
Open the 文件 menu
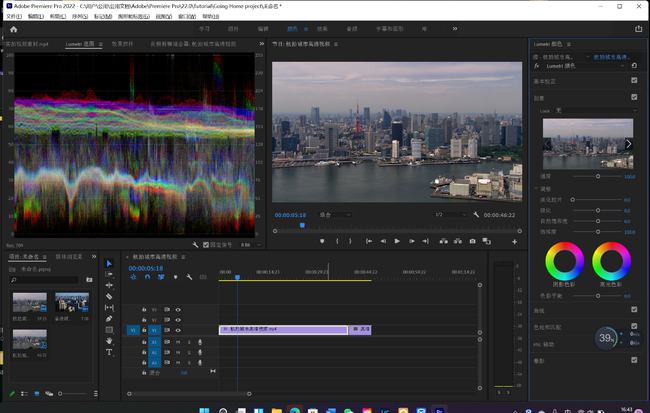[13, 16]
